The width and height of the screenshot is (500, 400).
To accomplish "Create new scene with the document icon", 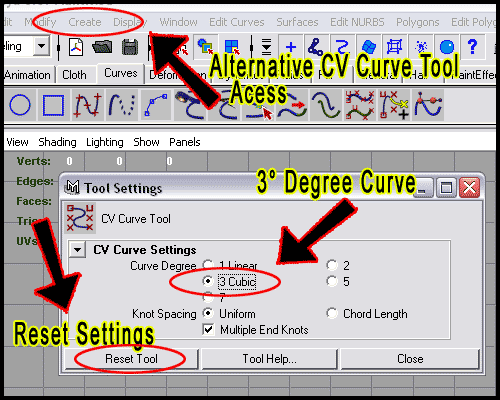I will point(76,47).
